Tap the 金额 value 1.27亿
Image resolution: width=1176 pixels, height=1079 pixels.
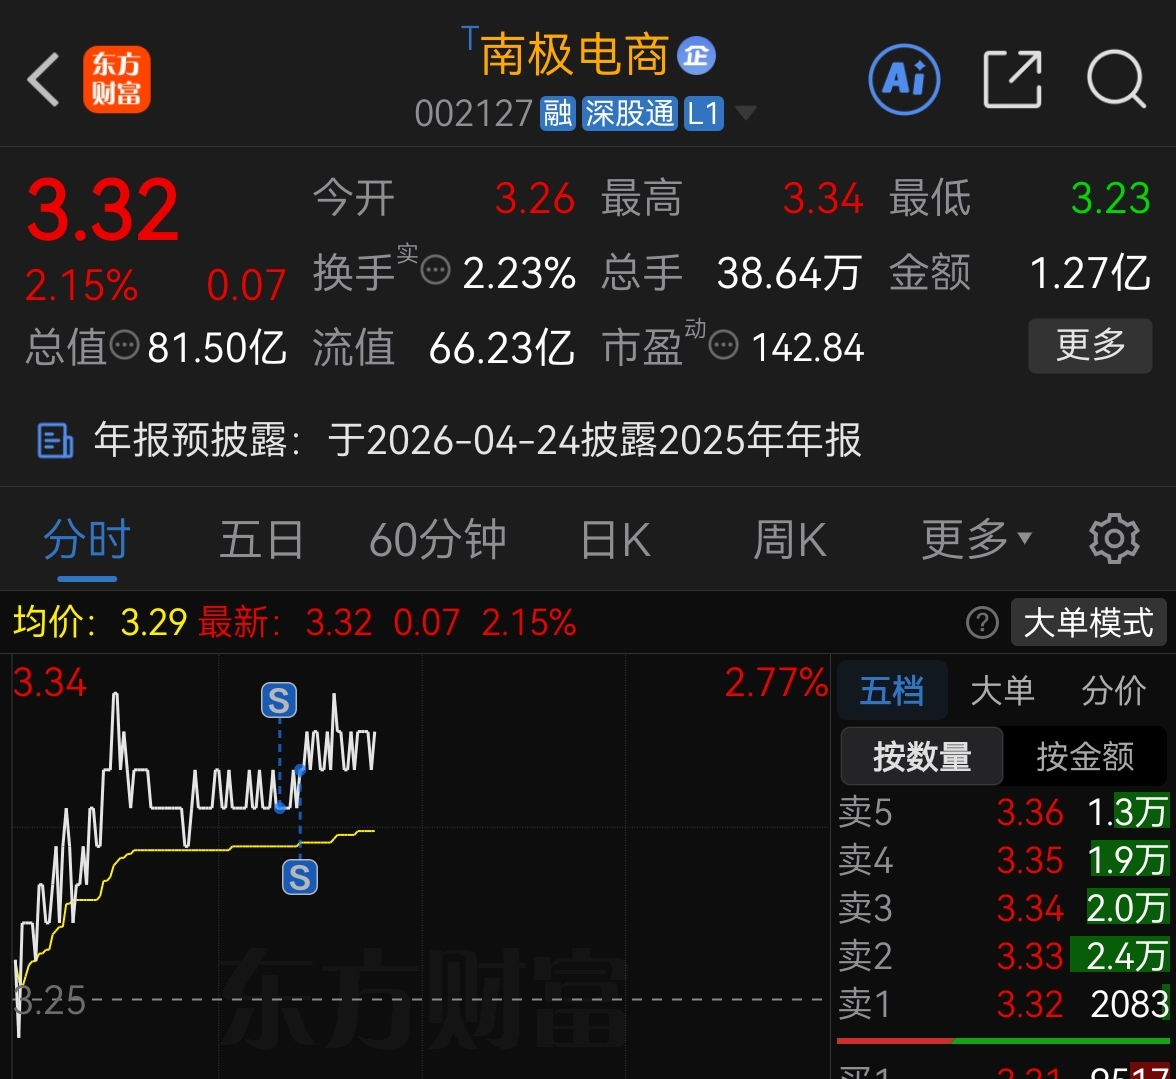(1090, 273)
